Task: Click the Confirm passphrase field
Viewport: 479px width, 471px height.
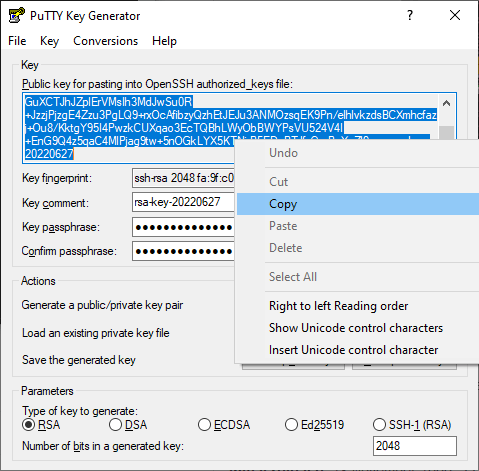Action: pyautogui.click(x=183, y=251)
